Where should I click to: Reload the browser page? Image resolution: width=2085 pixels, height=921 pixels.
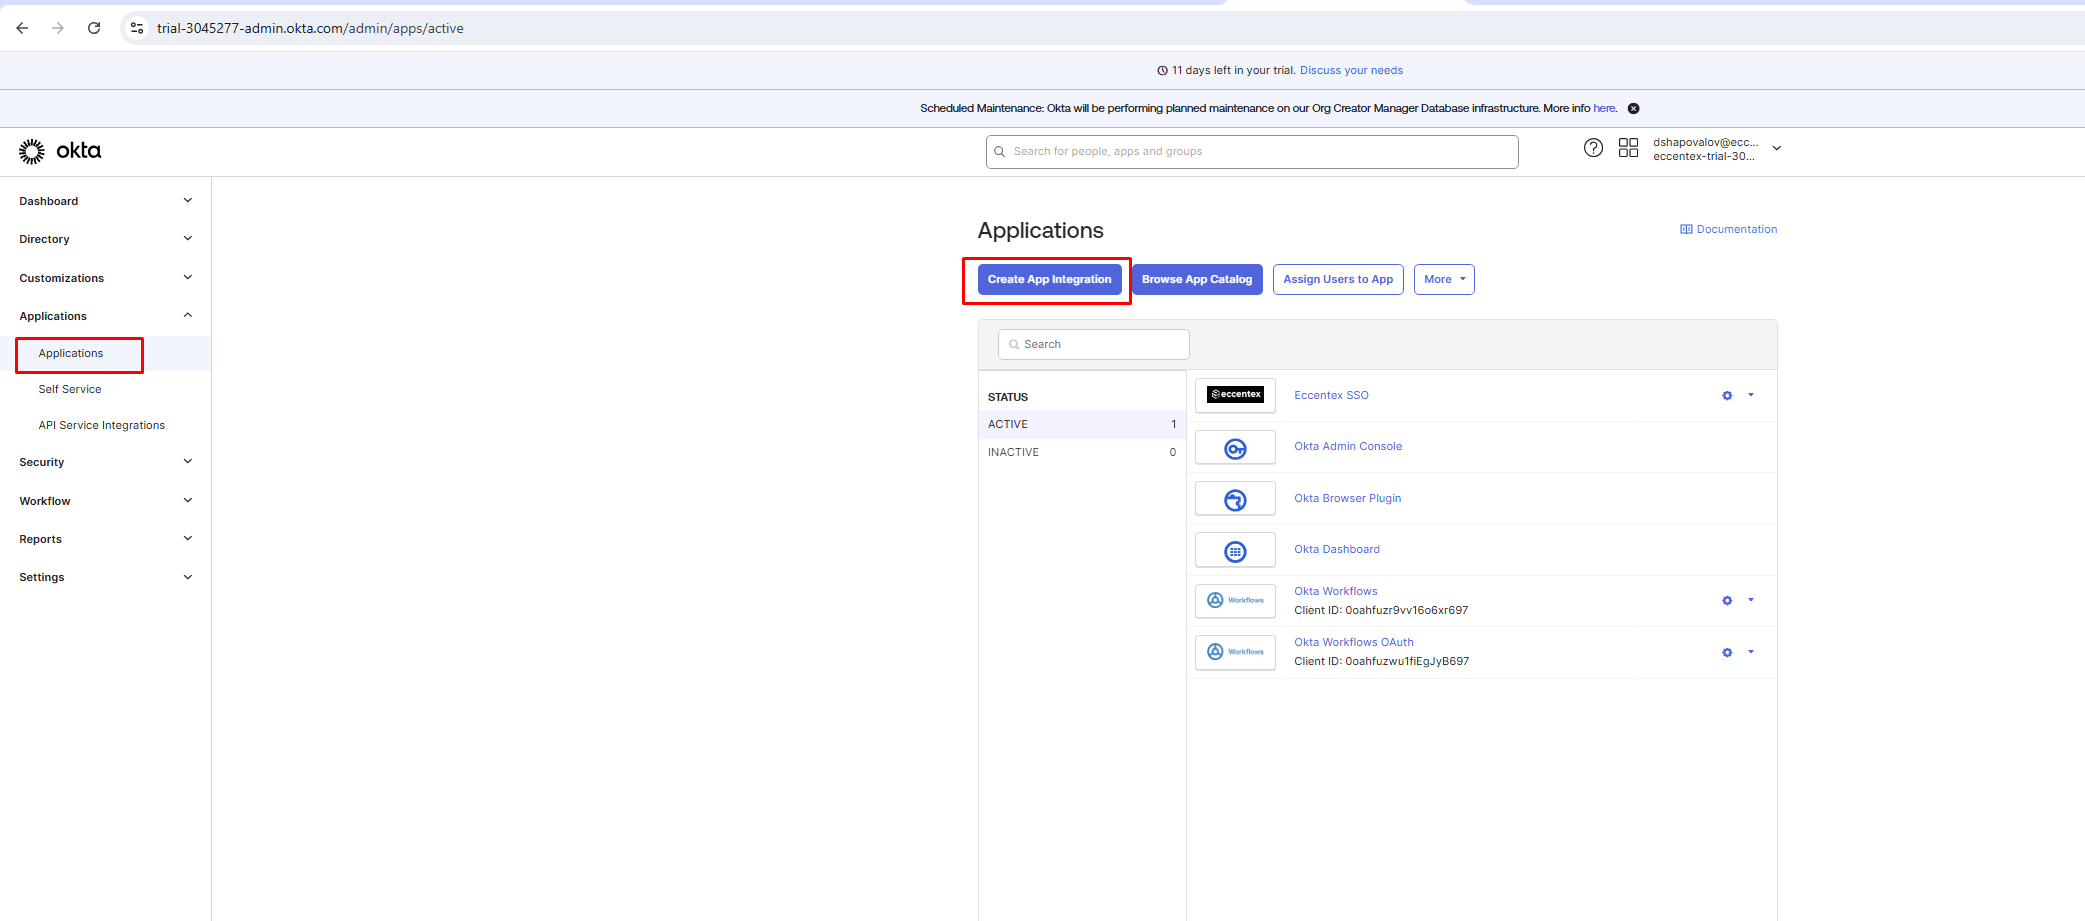pos(94,28)
